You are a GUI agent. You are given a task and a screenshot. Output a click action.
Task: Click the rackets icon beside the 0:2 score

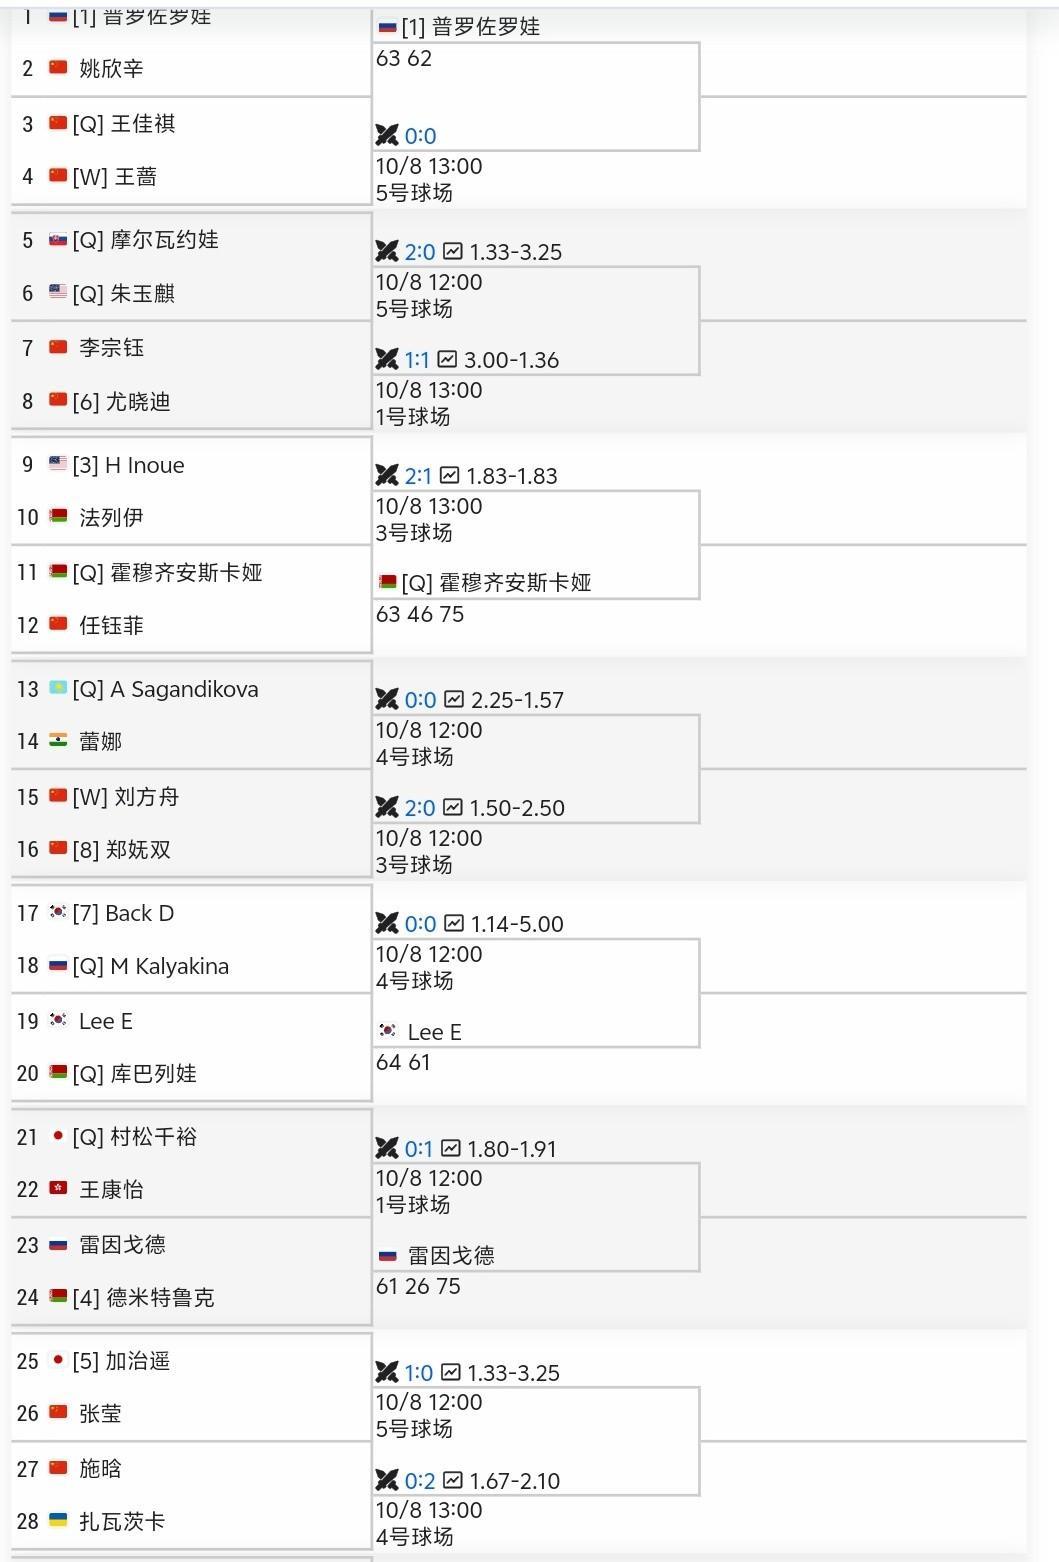click(387, 1480)
